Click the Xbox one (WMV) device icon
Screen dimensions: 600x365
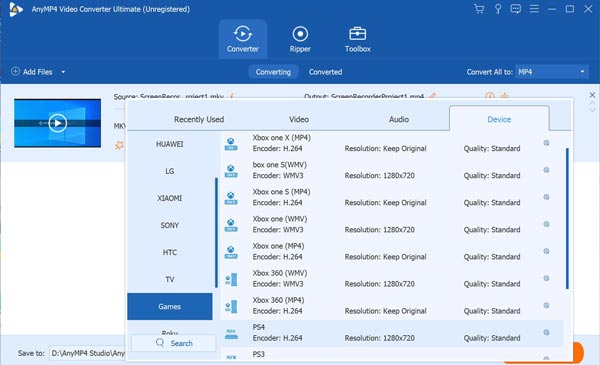231,225
